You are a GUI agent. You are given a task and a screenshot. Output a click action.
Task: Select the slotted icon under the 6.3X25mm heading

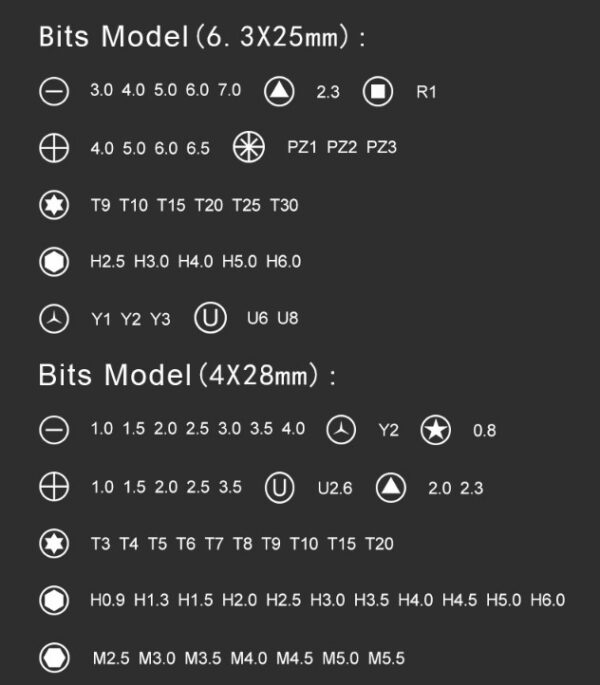54,92
